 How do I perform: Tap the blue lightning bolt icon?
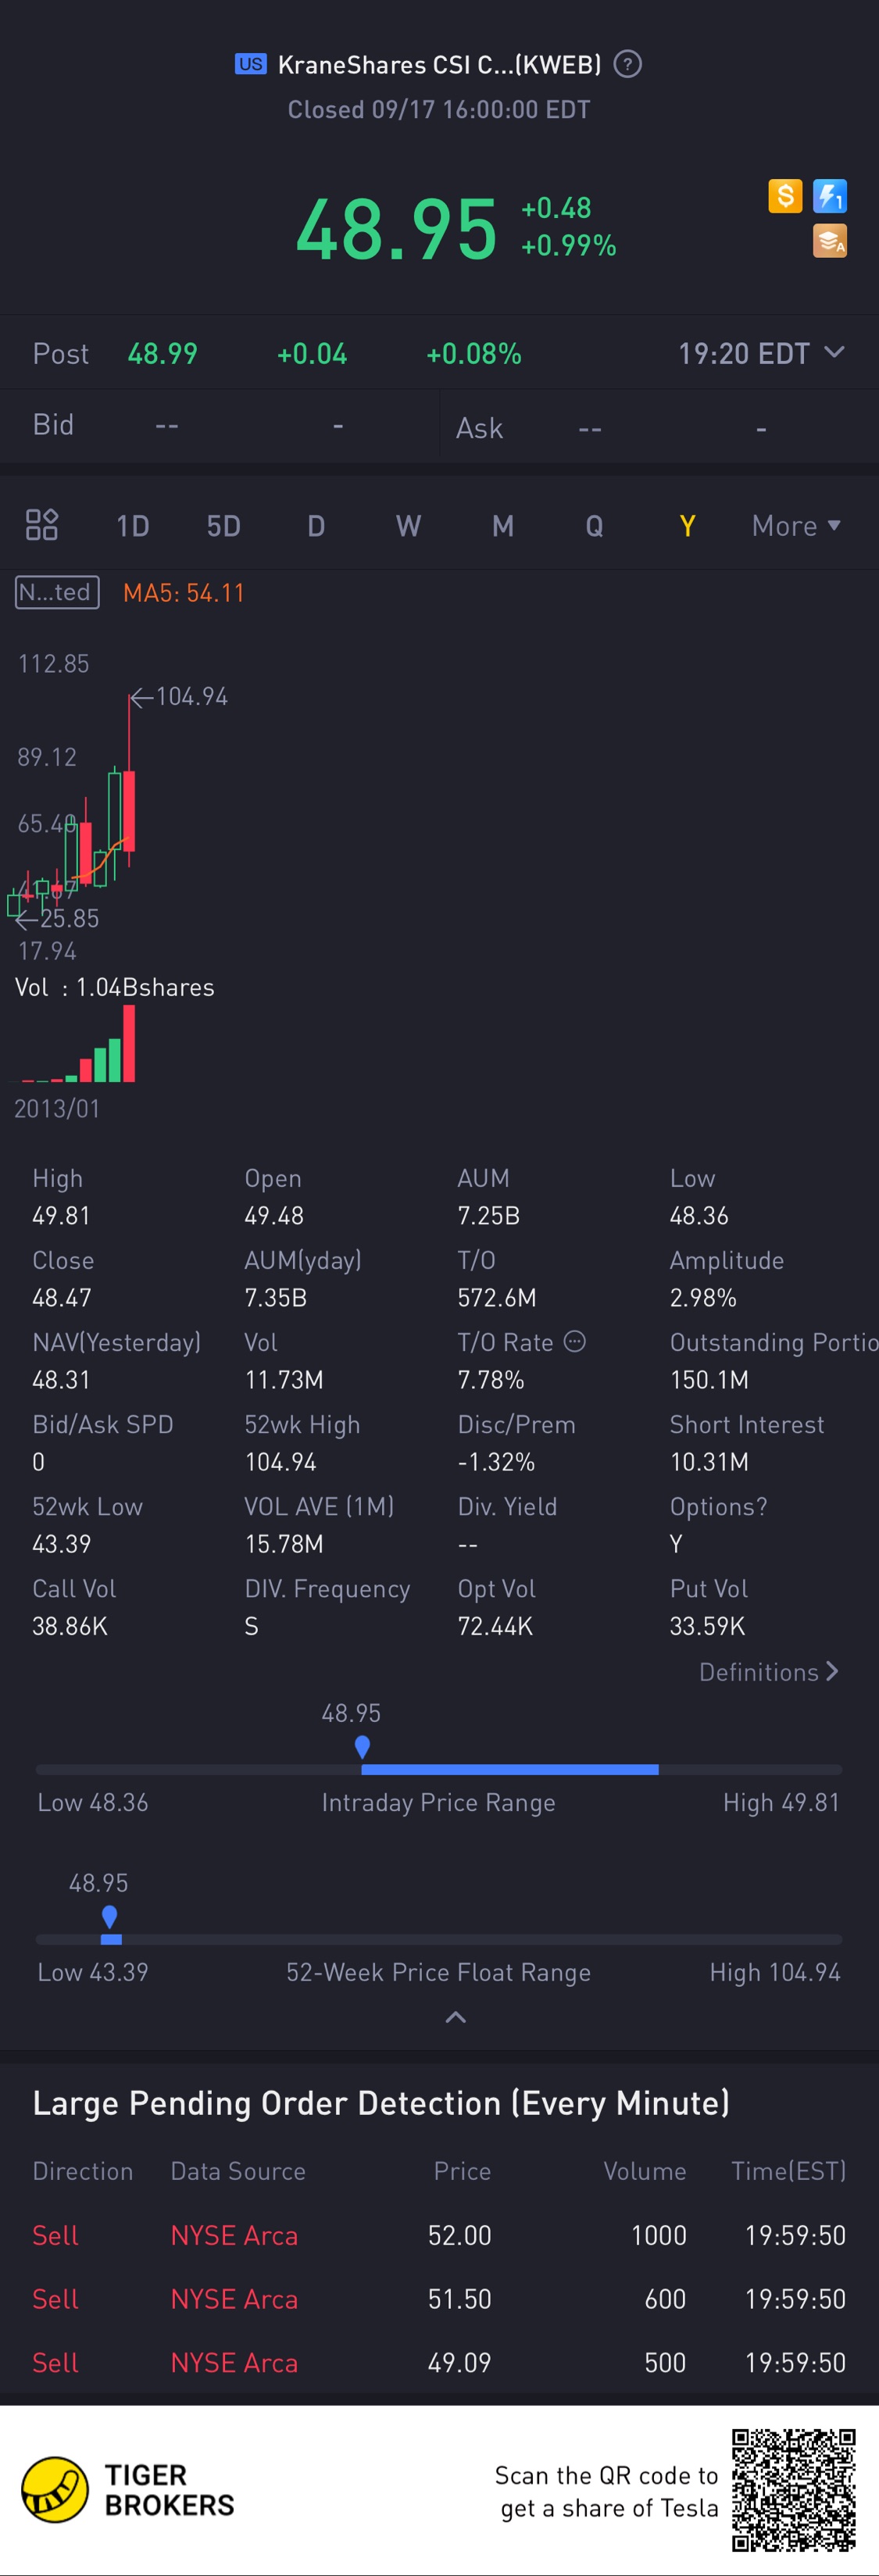click(829, 196)
